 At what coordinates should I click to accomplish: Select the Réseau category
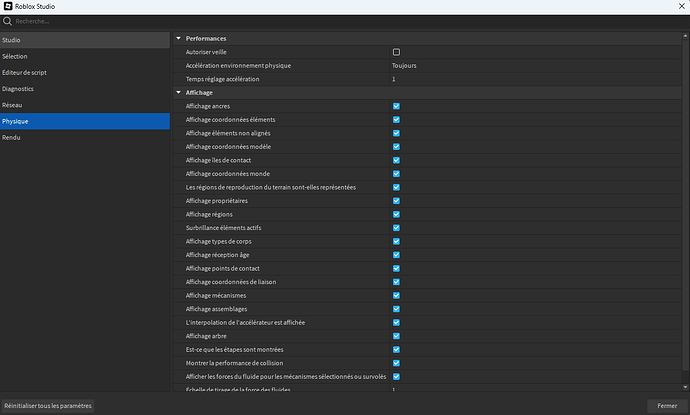click(85, 105)
